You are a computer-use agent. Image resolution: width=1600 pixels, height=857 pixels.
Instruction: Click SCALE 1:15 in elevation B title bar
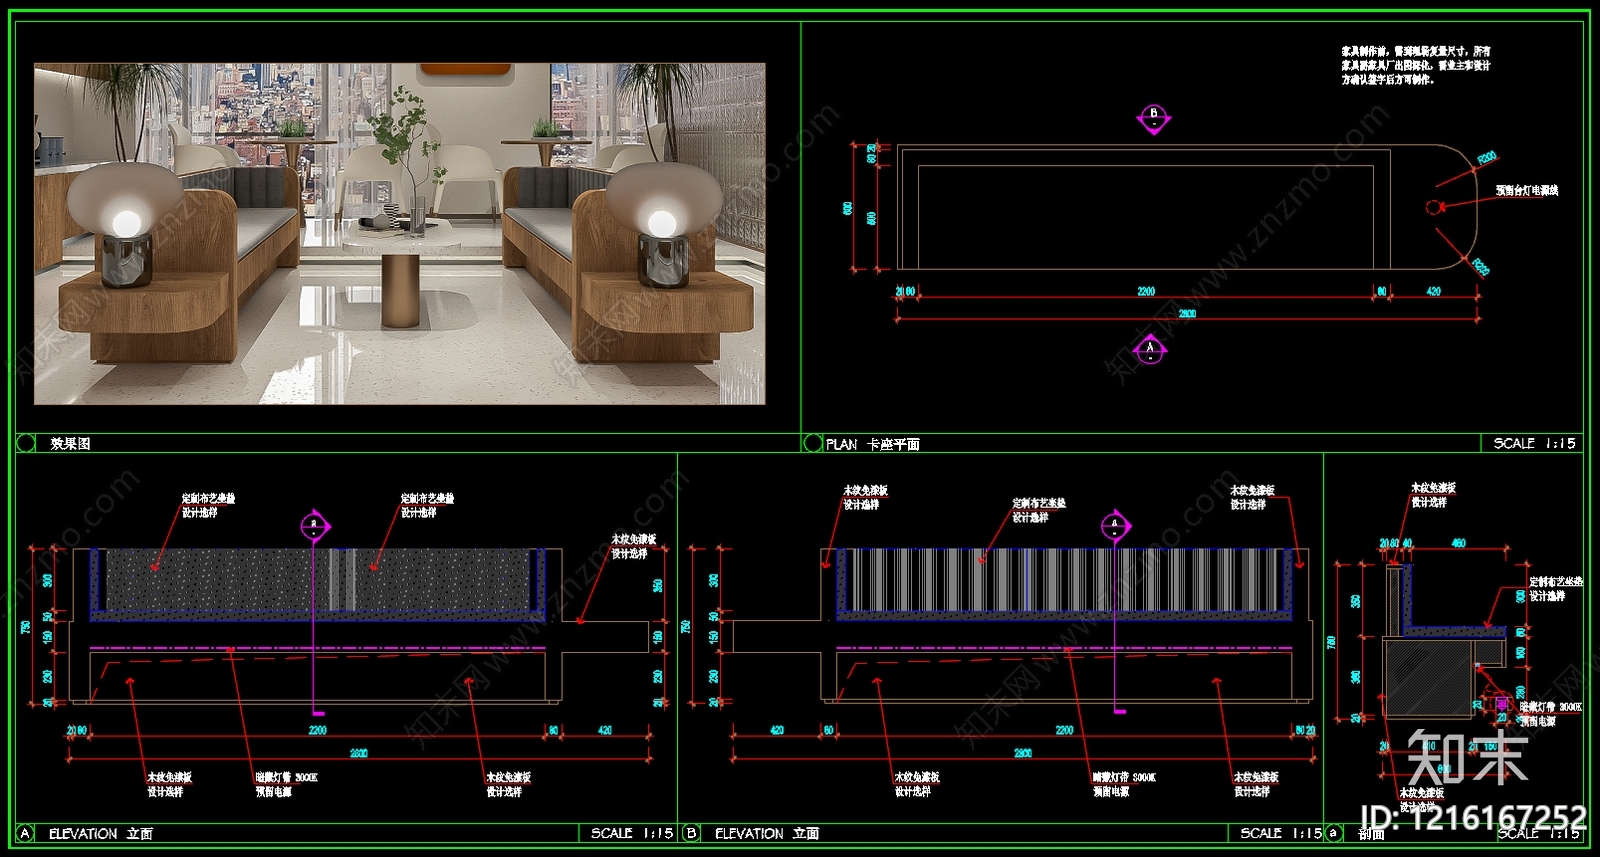(x=1281, y=833)
